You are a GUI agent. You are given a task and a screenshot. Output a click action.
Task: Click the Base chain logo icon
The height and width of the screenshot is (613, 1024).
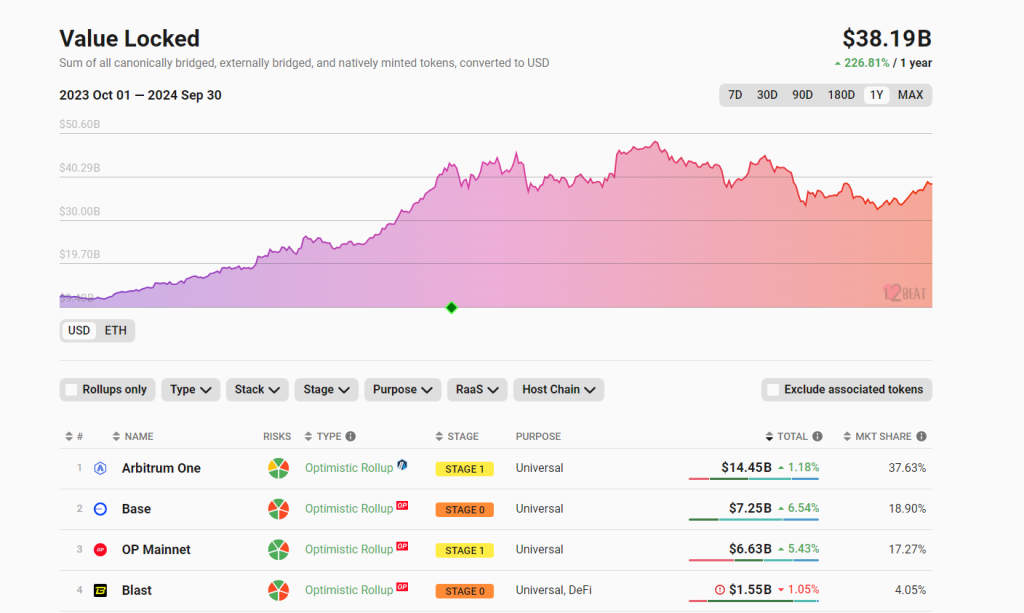100,509
